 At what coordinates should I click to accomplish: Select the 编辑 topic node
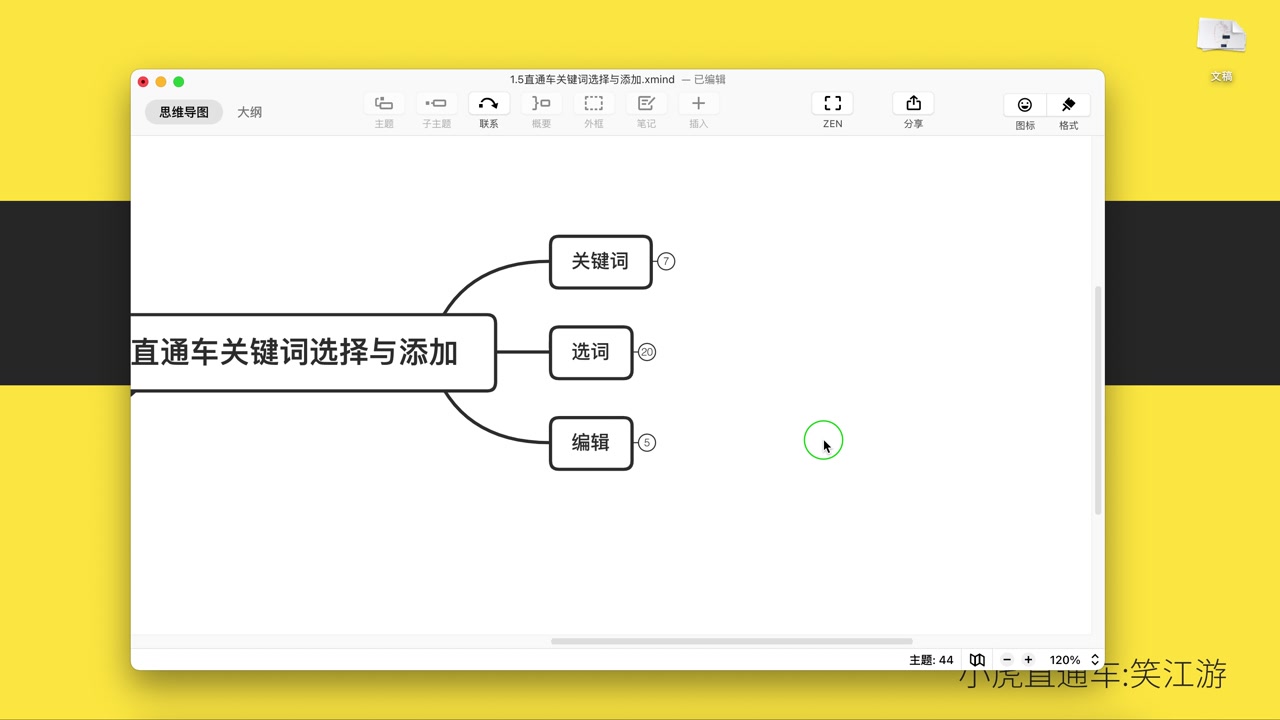coord(591,443)
